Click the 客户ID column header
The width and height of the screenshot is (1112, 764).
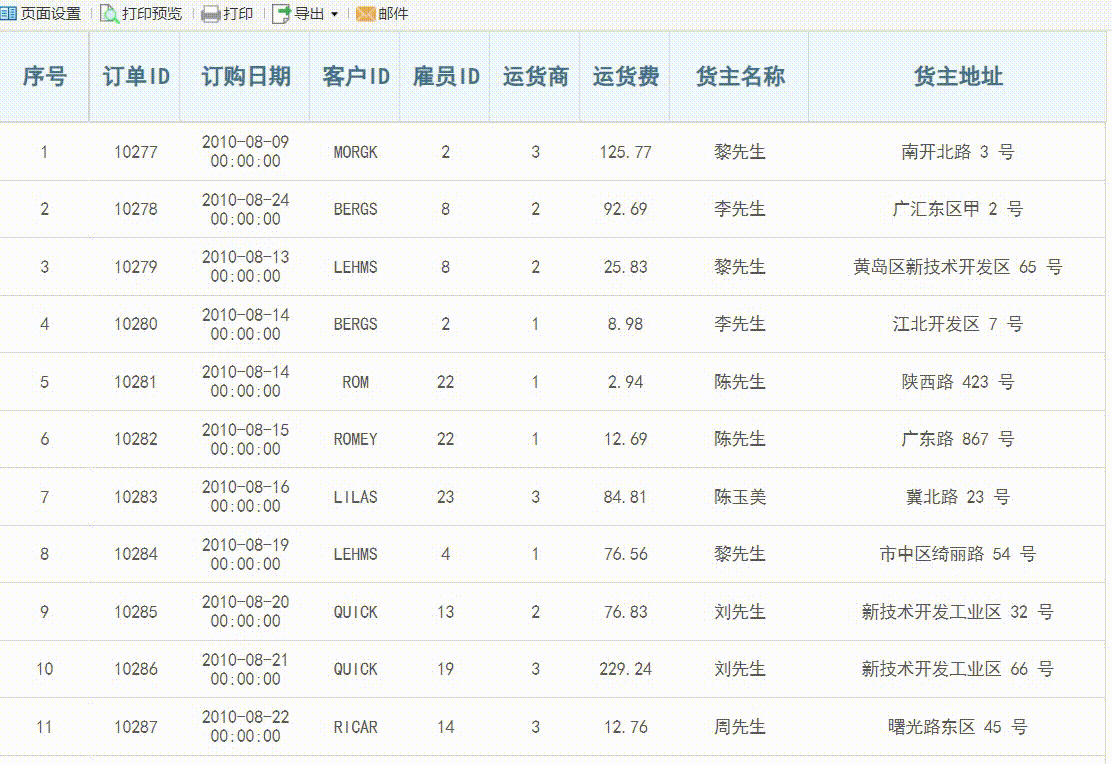pyautogui.click(x=355, y=77)
